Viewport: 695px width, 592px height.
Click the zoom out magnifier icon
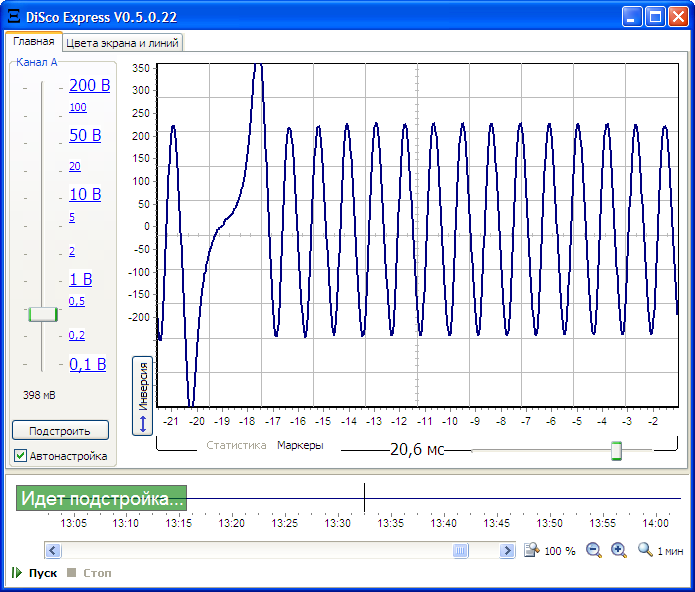click(x=594, y=550)
